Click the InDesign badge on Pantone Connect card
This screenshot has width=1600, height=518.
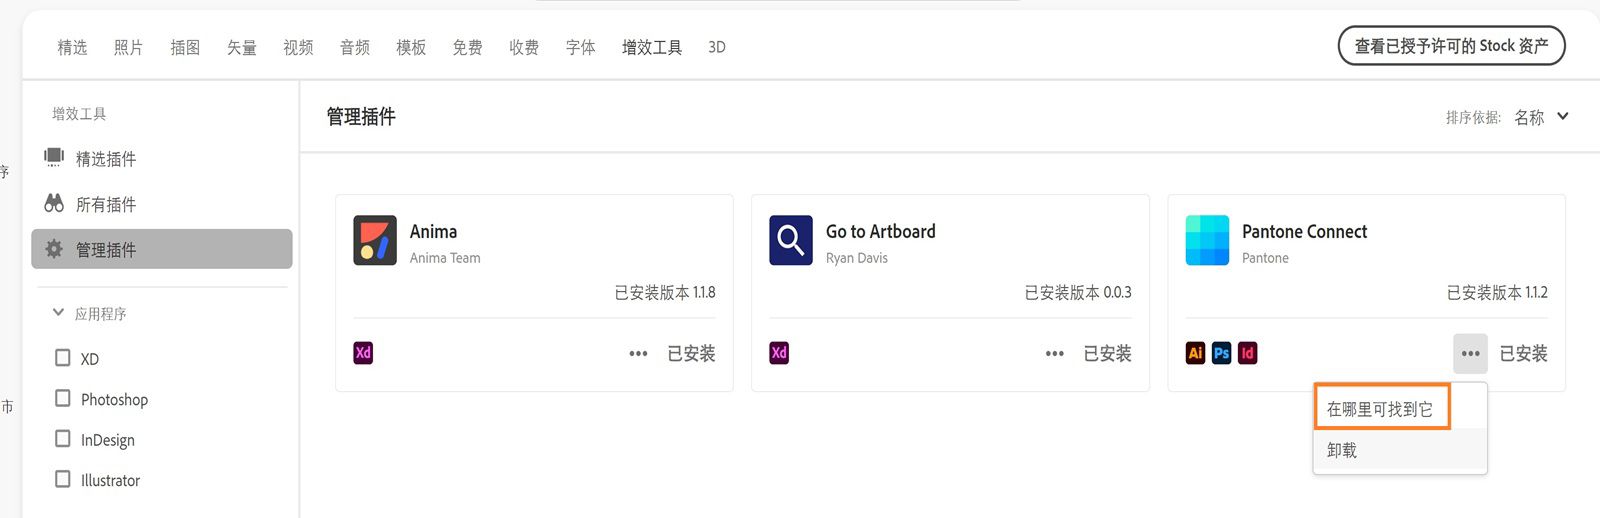tap(1247, 353)
